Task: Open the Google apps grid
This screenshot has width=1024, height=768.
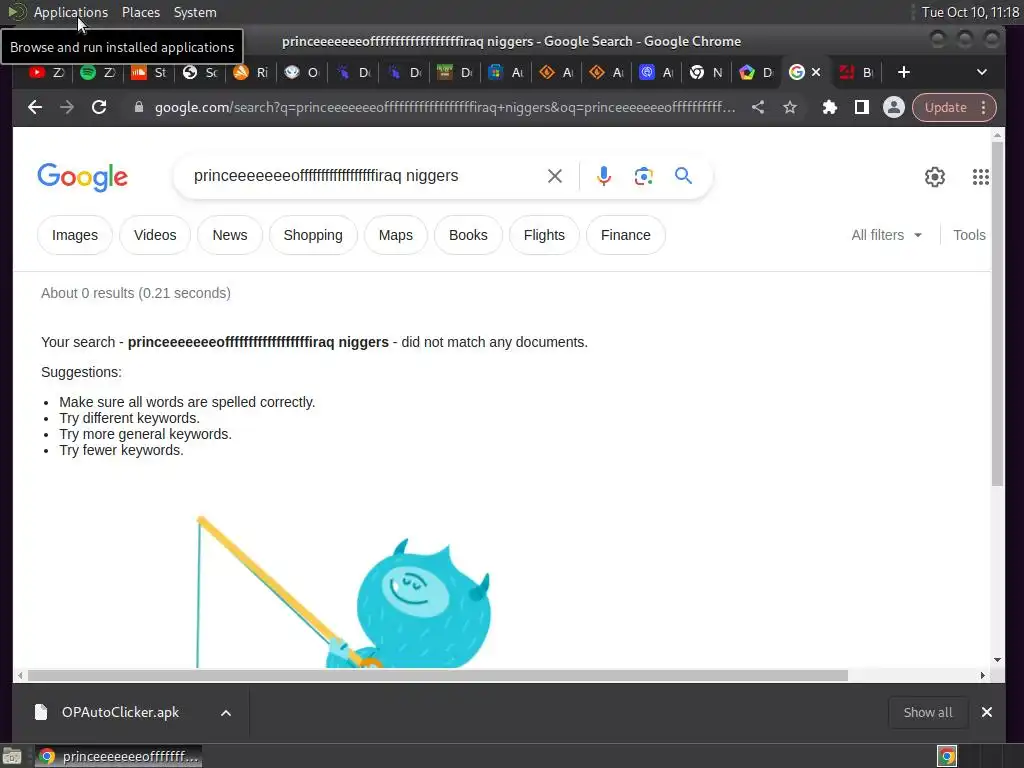Action: tap(980, 177)
